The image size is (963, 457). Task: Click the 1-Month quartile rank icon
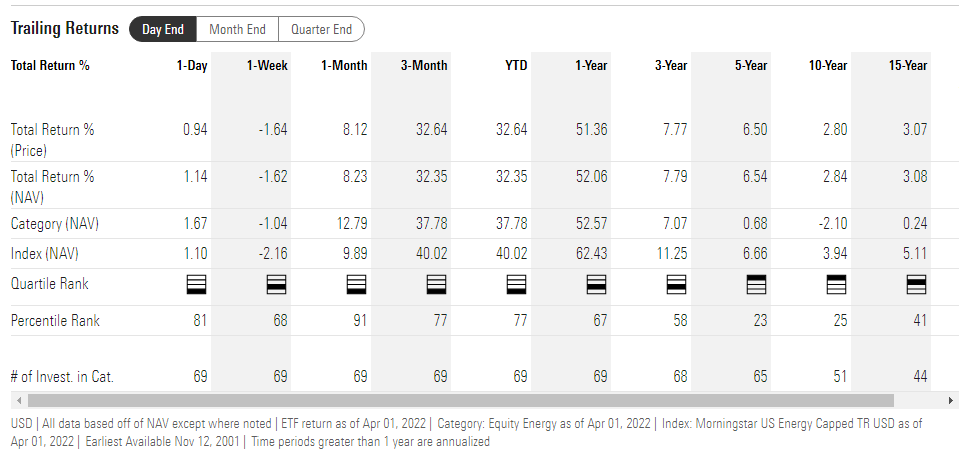point(356,285)
